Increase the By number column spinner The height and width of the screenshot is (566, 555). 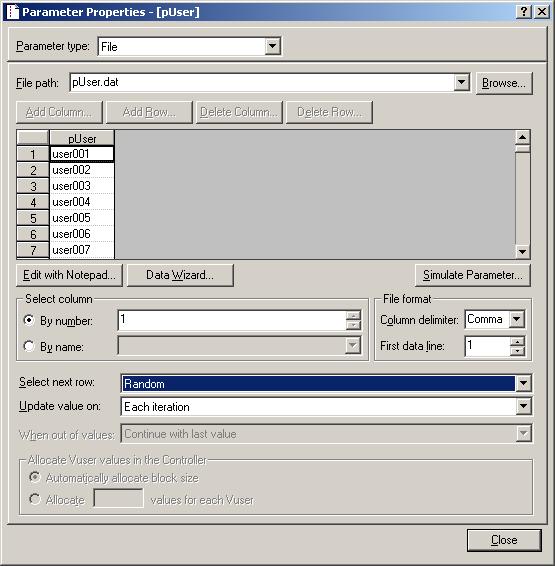(353, 315)
